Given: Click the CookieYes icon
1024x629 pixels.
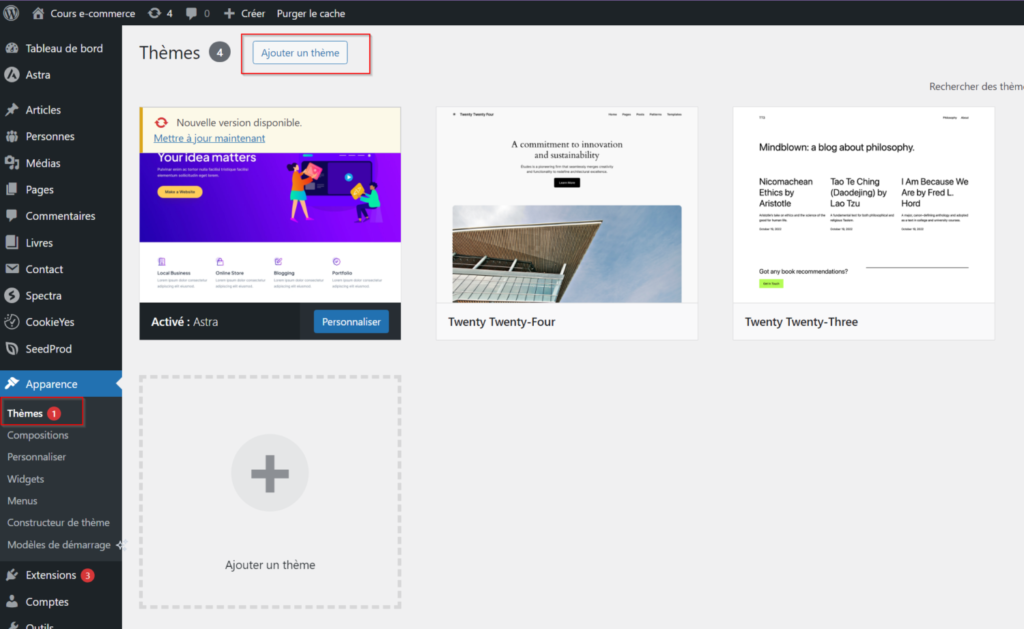Looking at the screenshot, I should click(x=12, y=322).
